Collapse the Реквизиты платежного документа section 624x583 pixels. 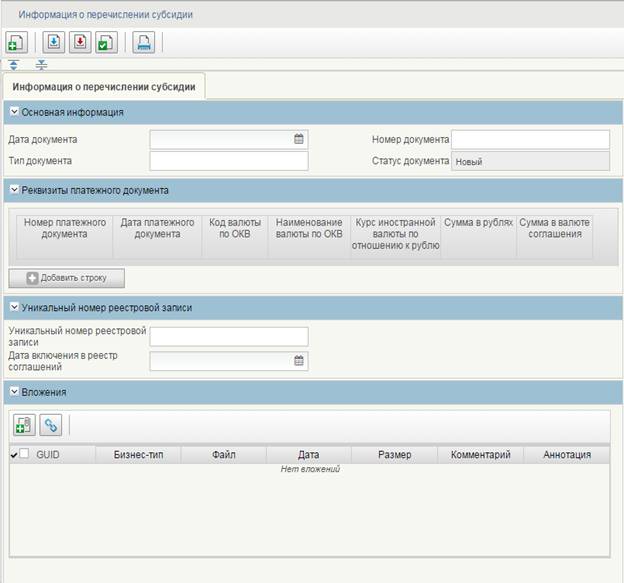pyautogui.click(x=14, y=190)
